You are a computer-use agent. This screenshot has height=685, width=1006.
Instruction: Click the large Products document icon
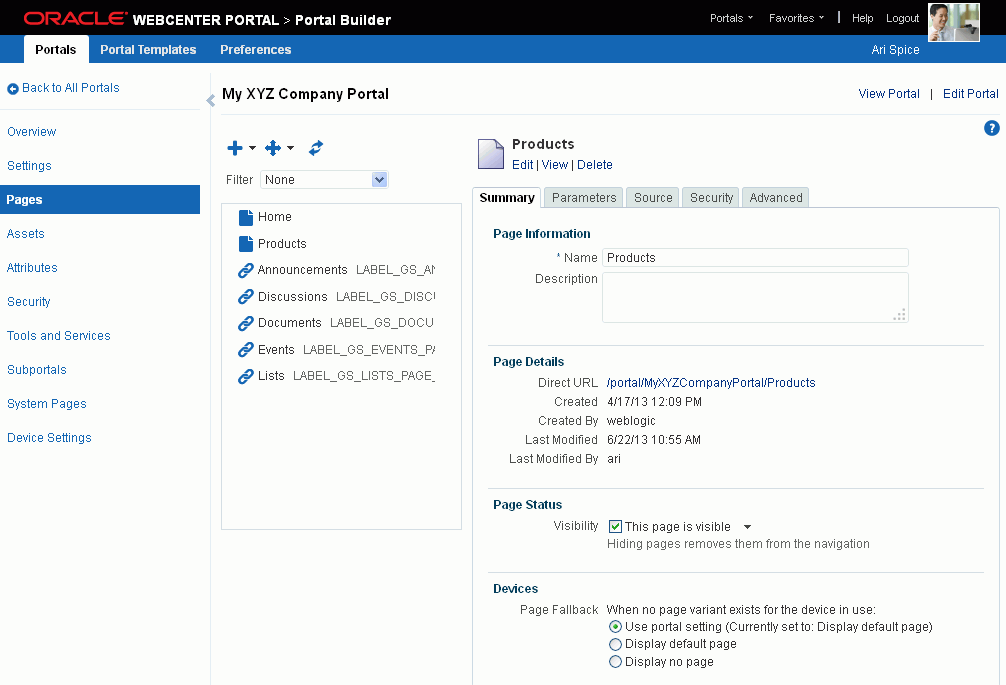point(491,154)
